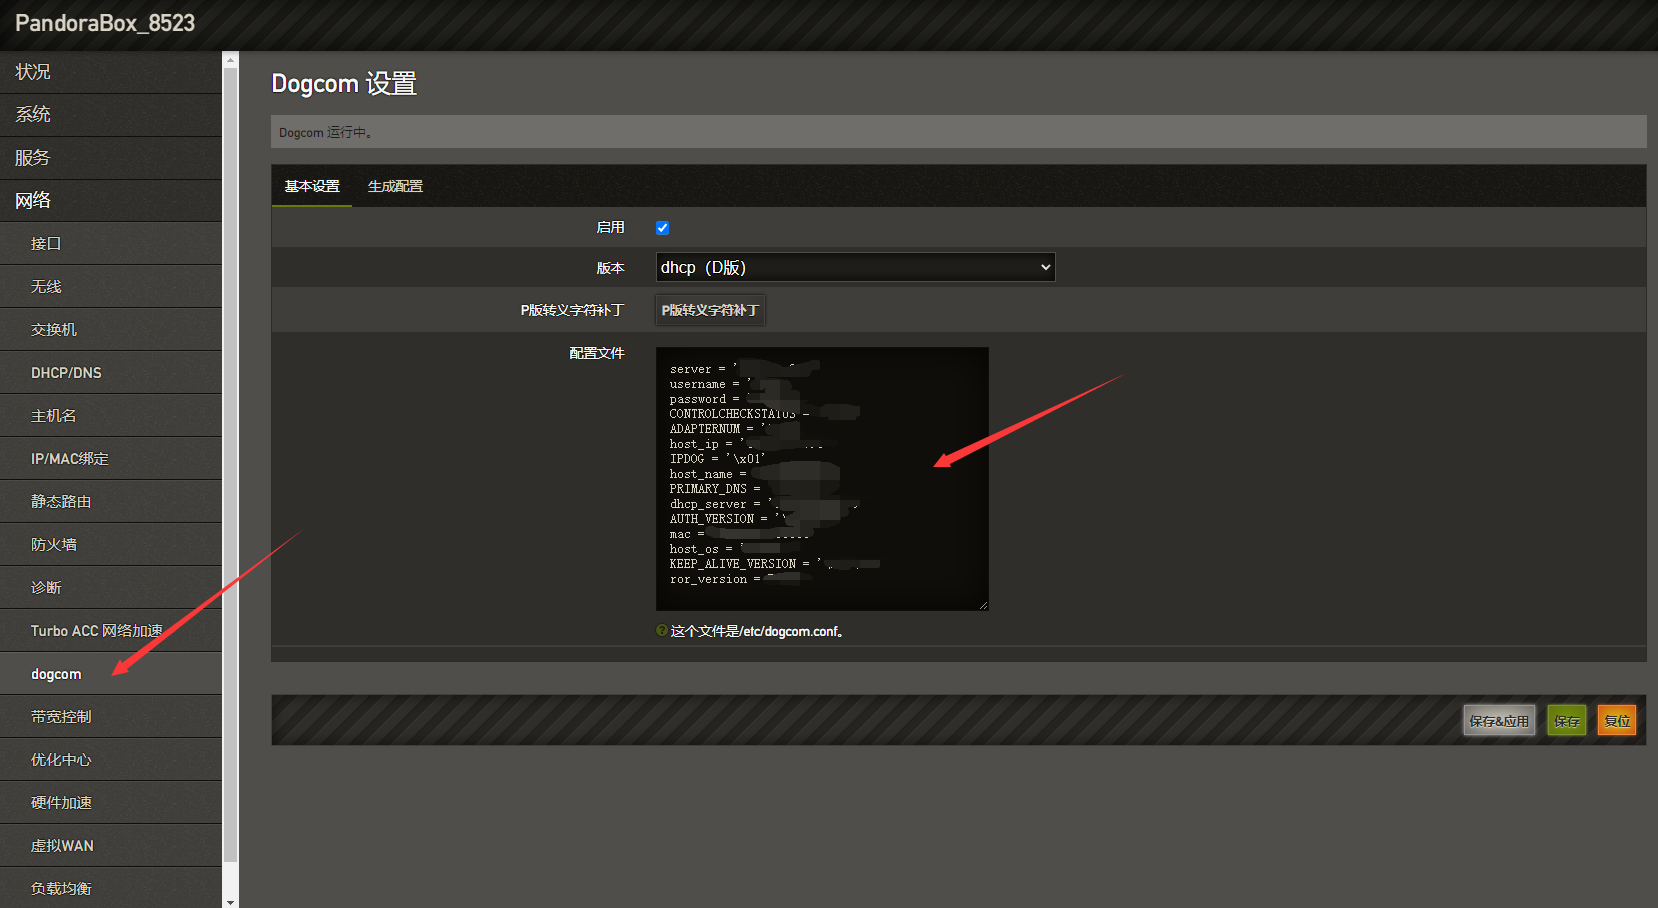
Task: Click the sidebar scrollbar down arrow
Action: (231, 901)
